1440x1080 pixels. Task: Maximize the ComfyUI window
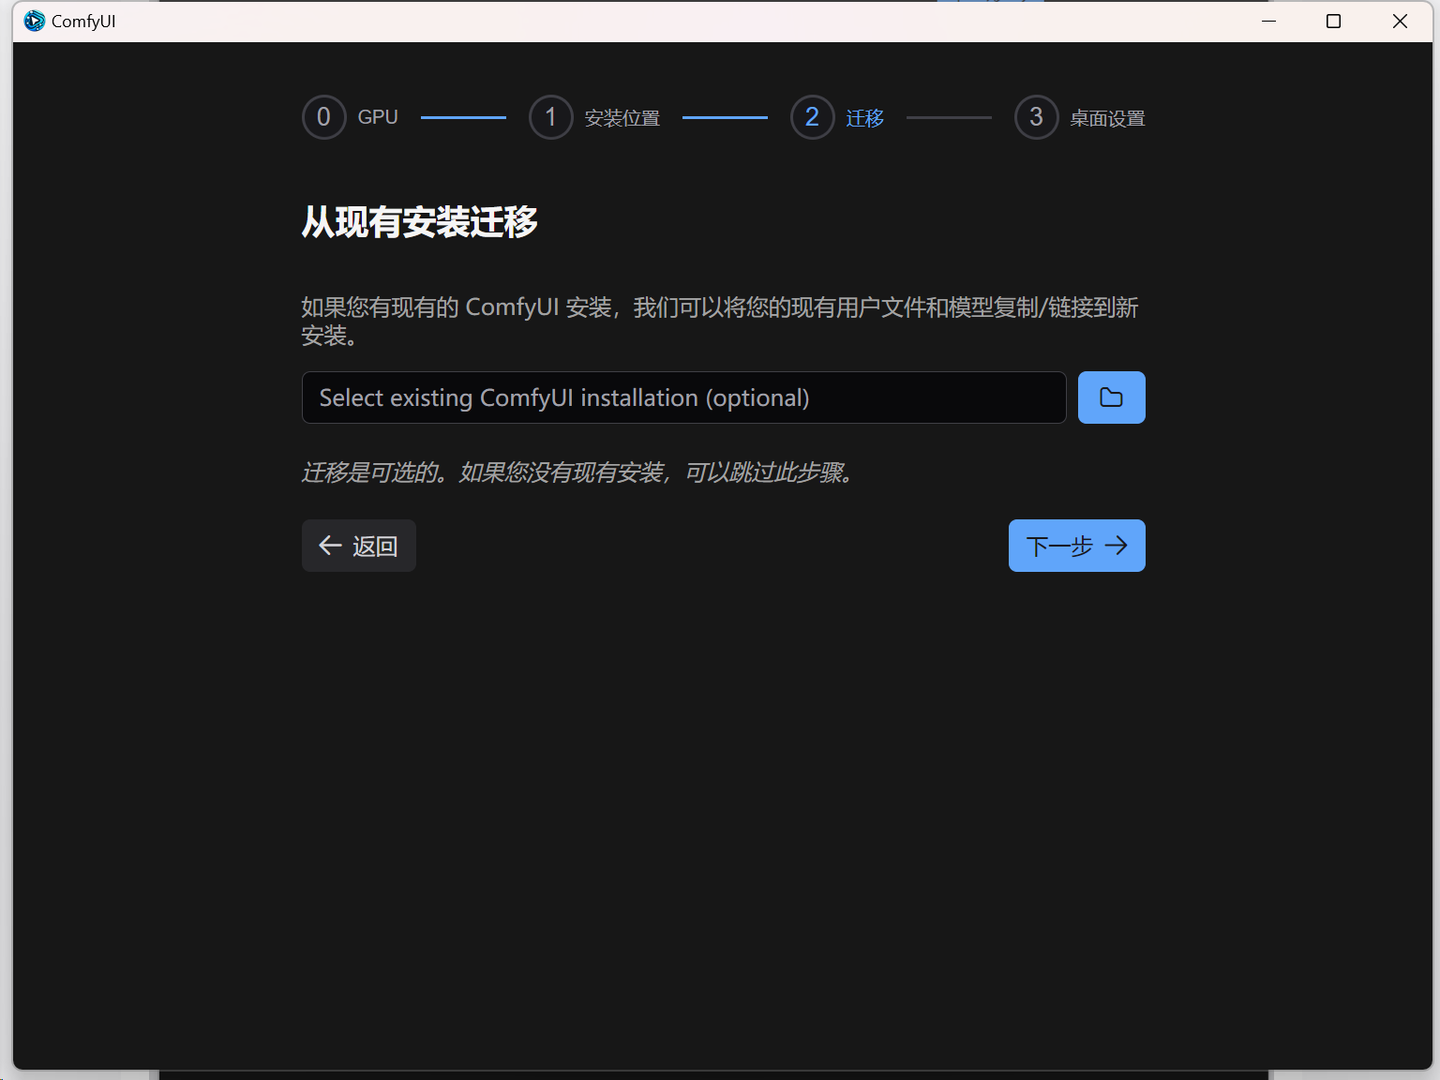(1333, 21)
